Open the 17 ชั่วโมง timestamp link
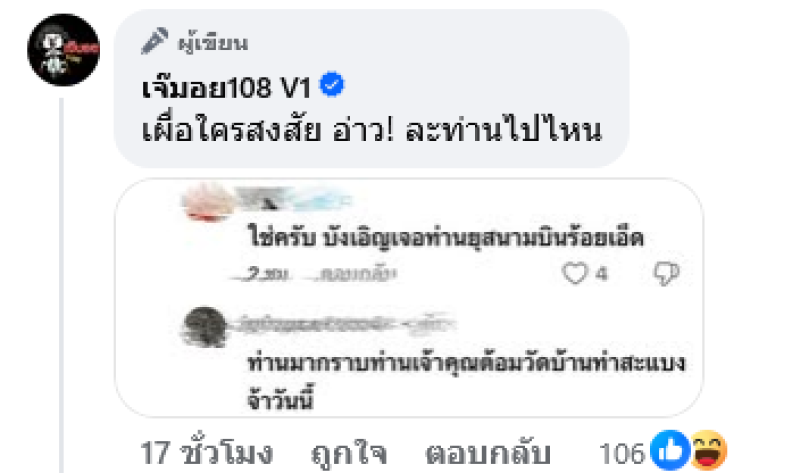 [207, 453]
